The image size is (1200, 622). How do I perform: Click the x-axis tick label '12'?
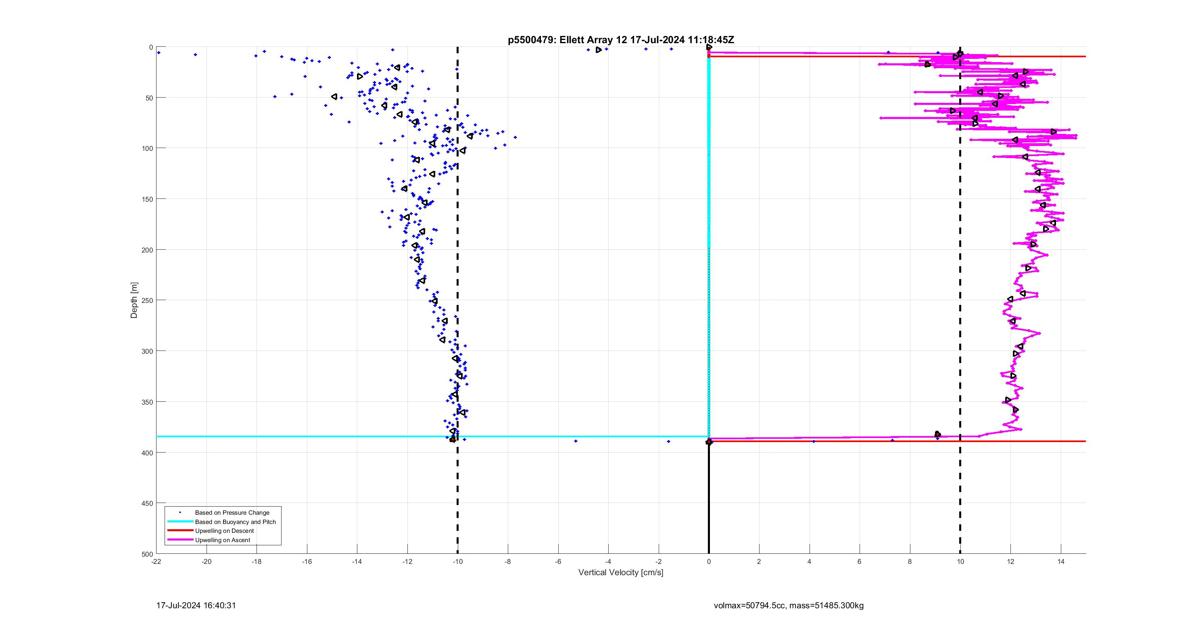click(1010, 561)
